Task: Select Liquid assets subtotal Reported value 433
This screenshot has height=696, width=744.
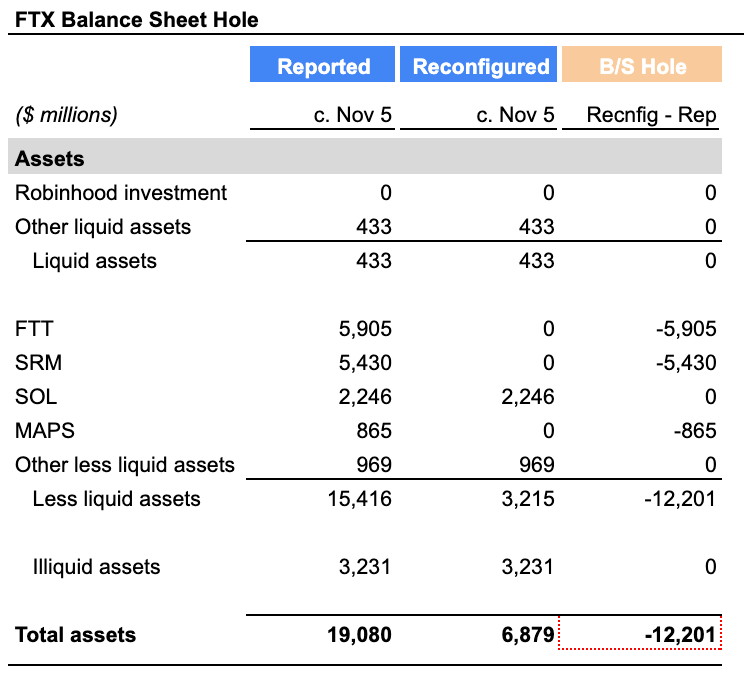Action: 374,261
